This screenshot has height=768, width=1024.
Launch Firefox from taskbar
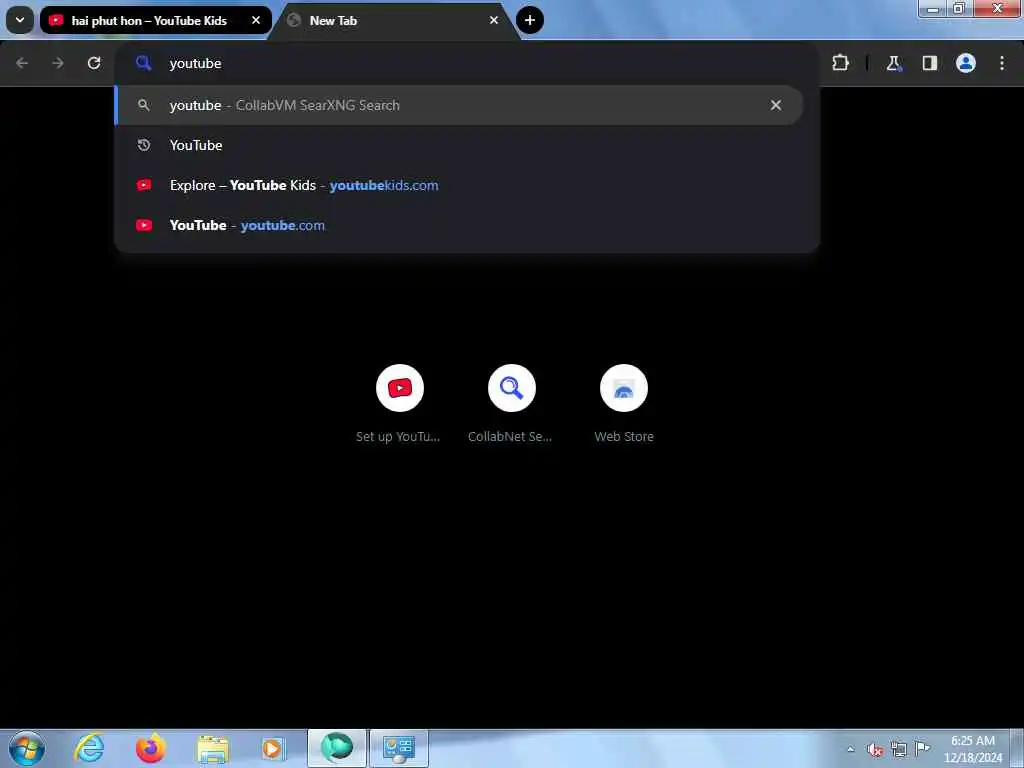pos(151,748)
